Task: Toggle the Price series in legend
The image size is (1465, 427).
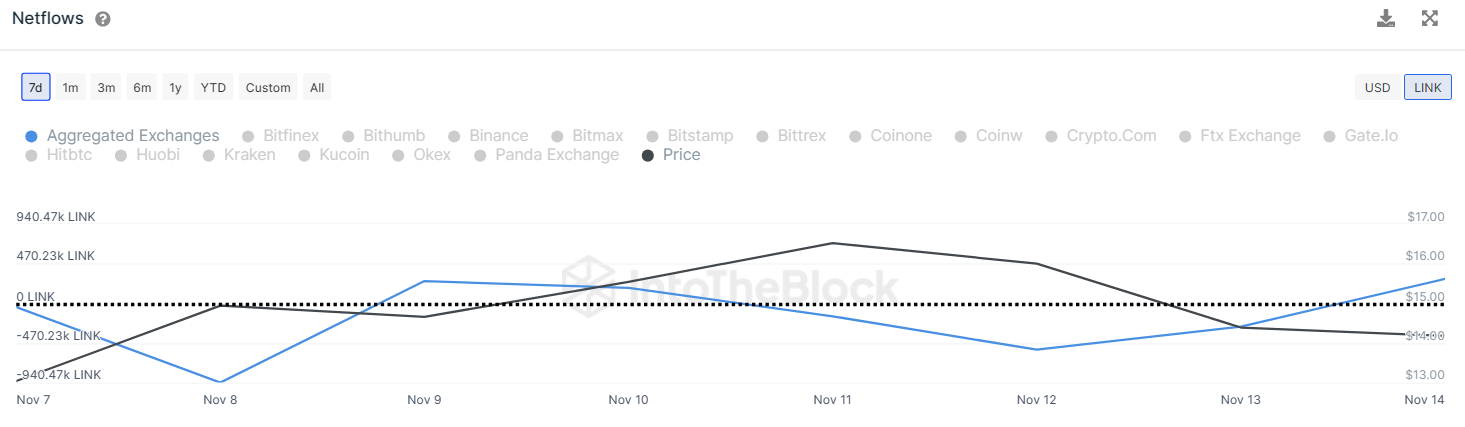Action: coord(681,155)
